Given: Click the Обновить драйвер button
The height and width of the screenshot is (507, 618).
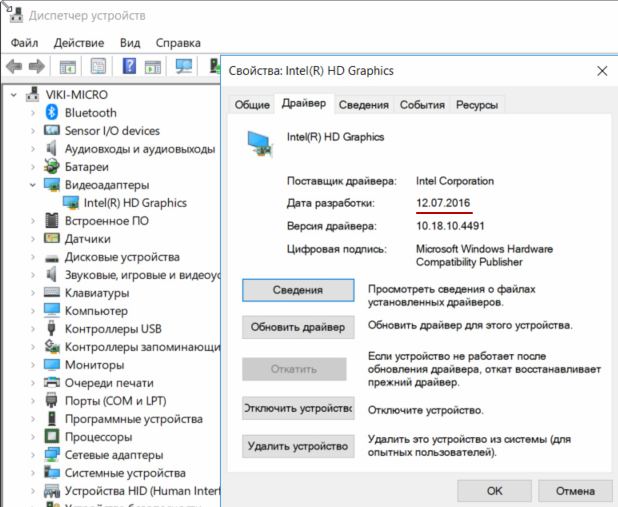Looking at the screenshot, I should 298,327.
